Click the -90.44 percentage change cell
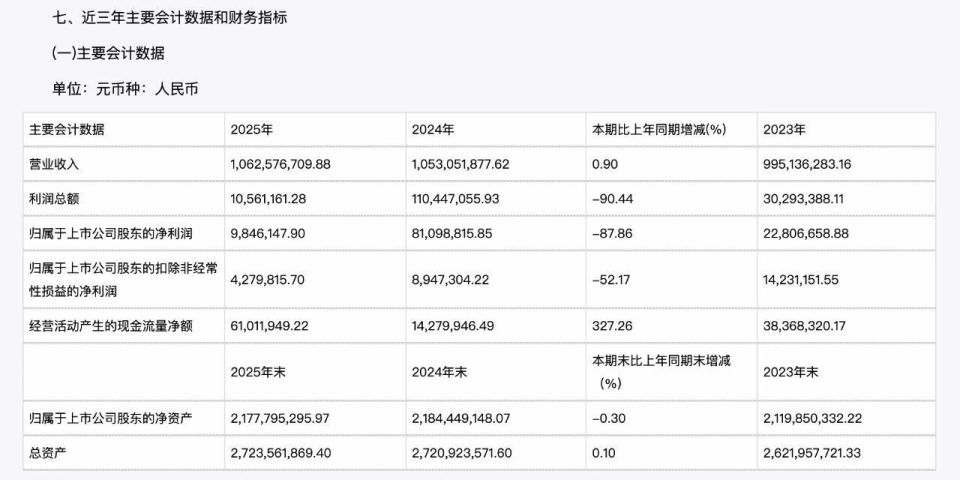960x480 pixels. (x=613, y=199)
